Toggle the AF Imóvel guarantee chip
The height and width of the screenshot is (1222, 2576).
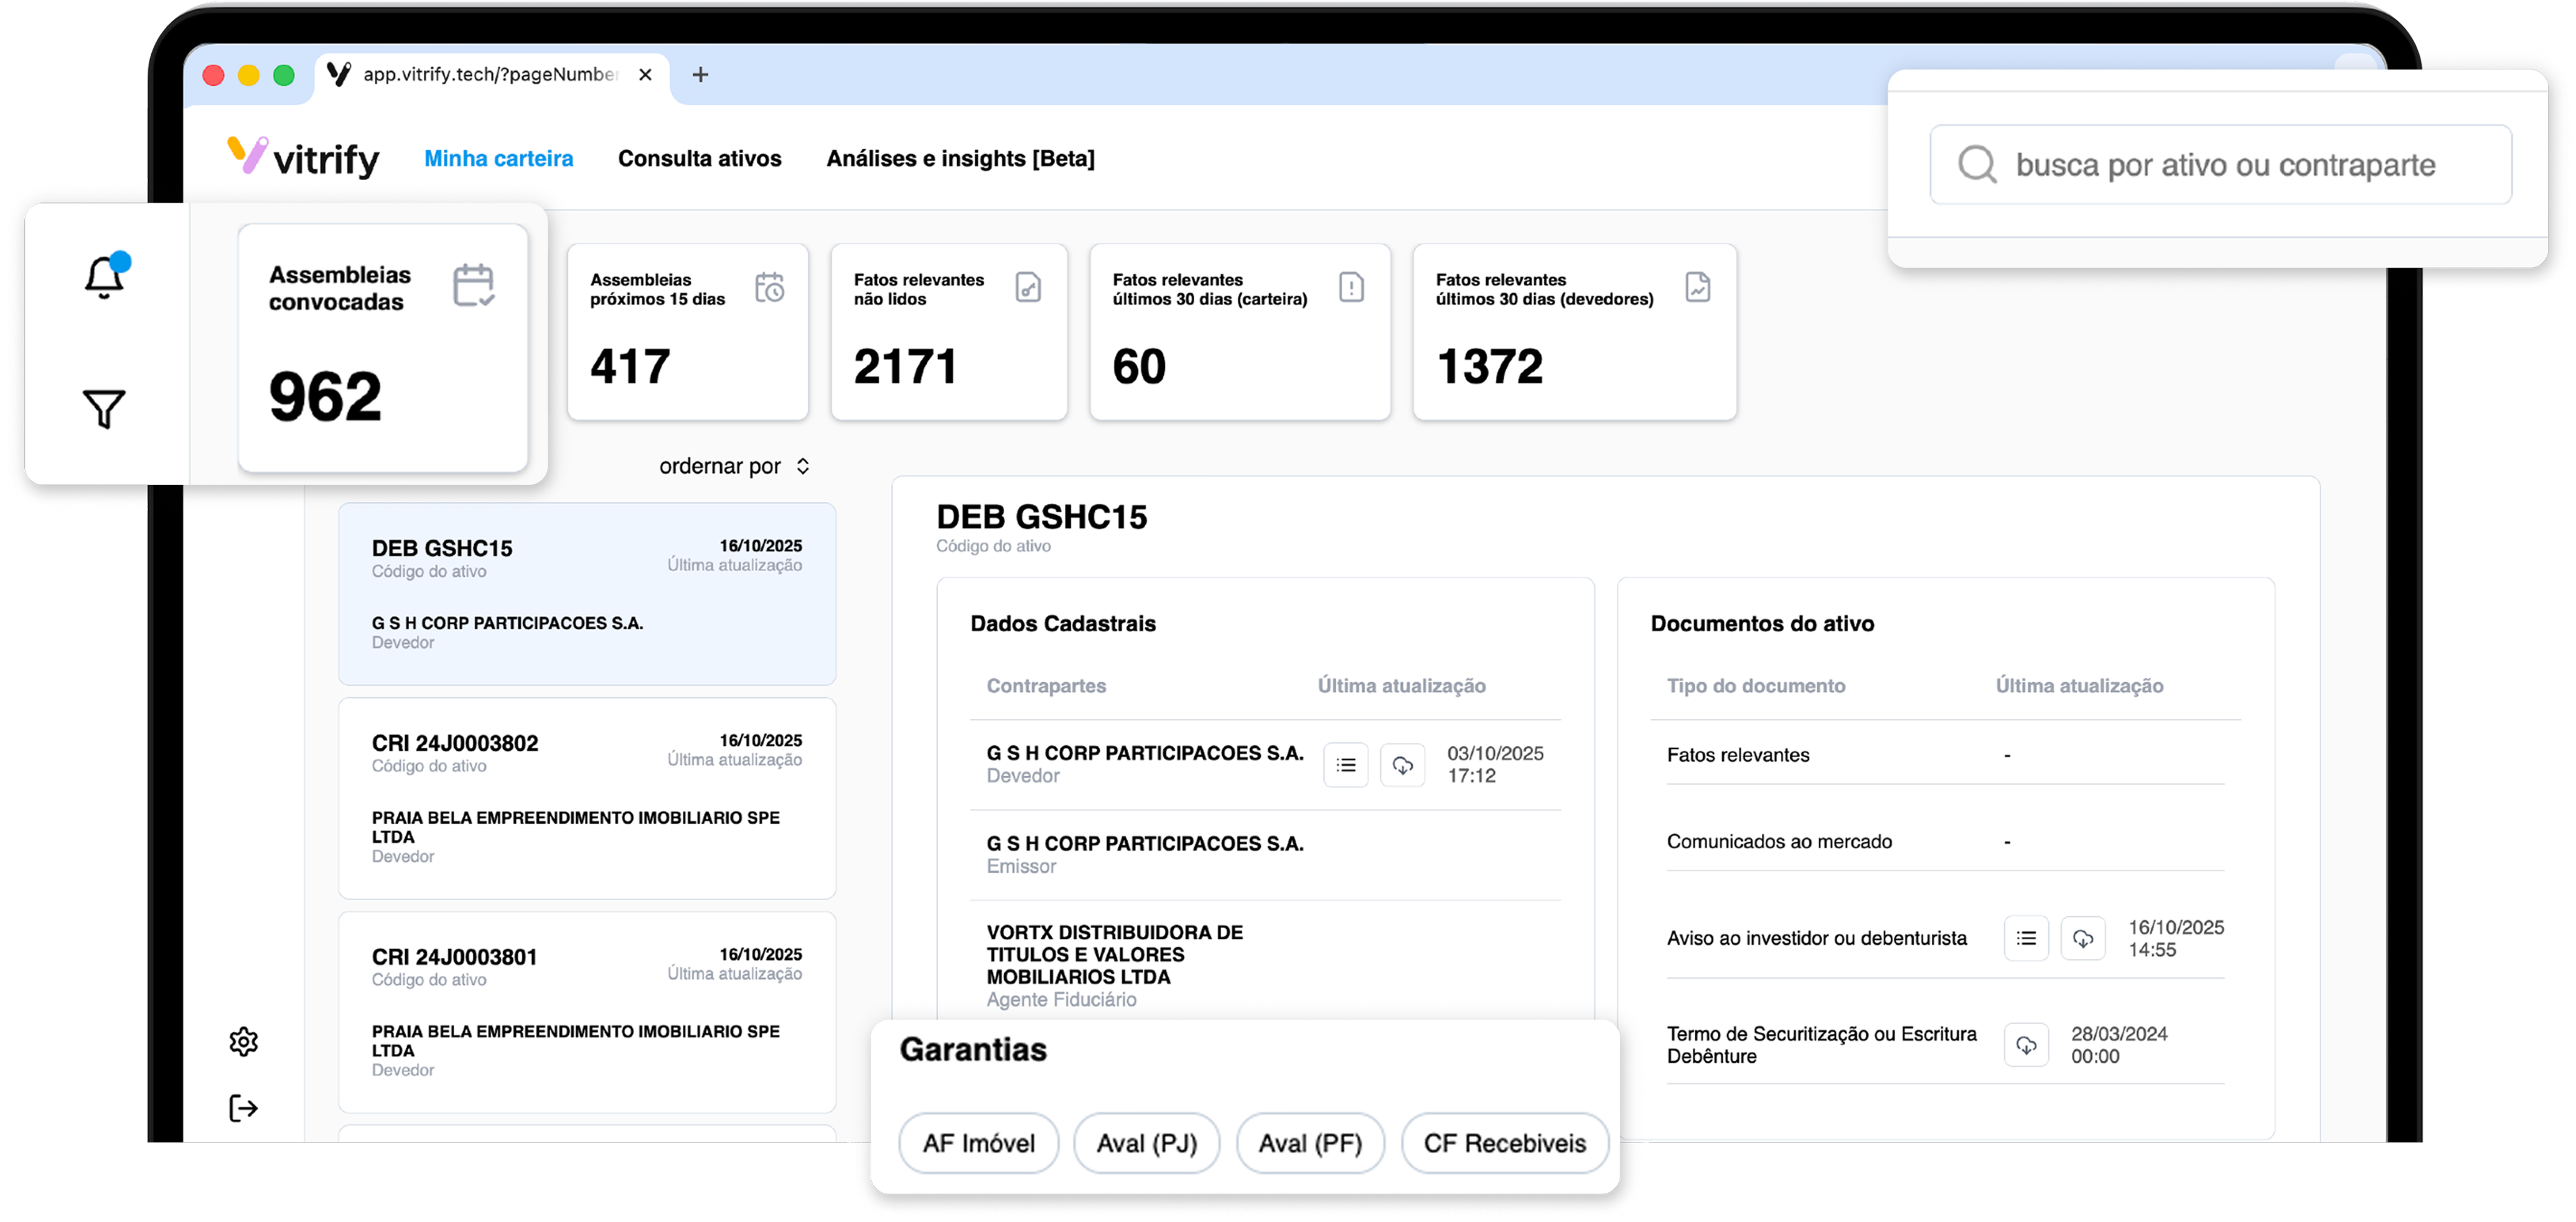click(978, 1143)
